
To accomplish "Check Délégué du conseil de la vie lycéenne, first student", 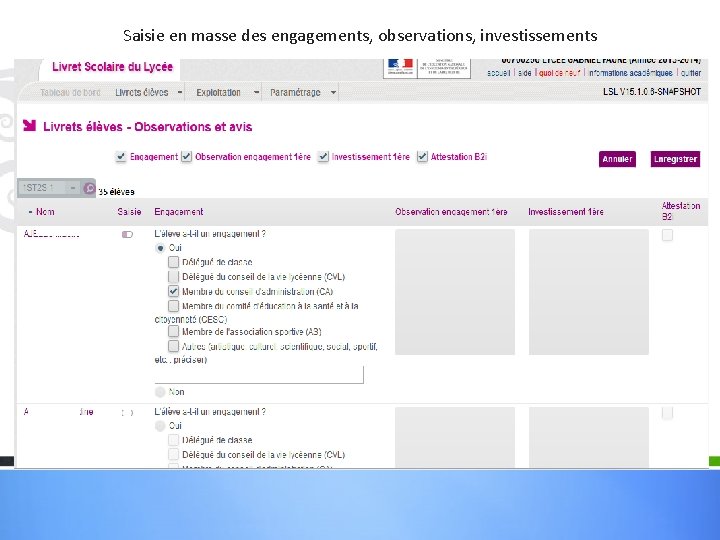I will [x=173, y=276].
